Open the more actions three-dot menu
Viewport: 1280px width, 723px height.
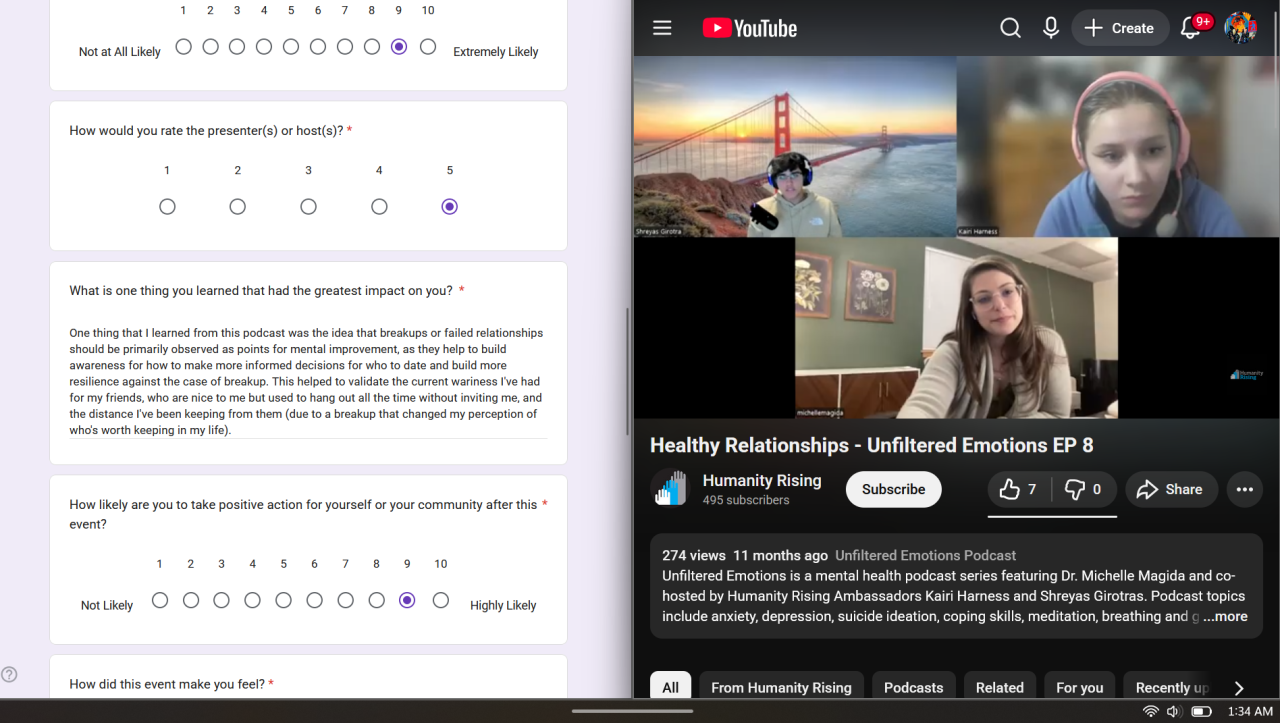click(1244, 489)
